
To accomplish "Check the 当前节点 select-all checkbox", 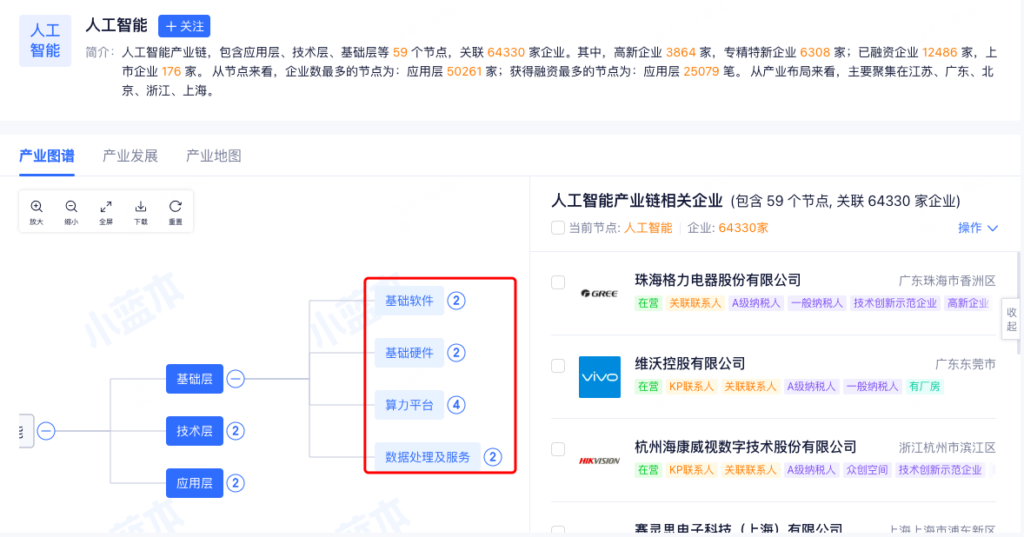I will coord(558,228).
